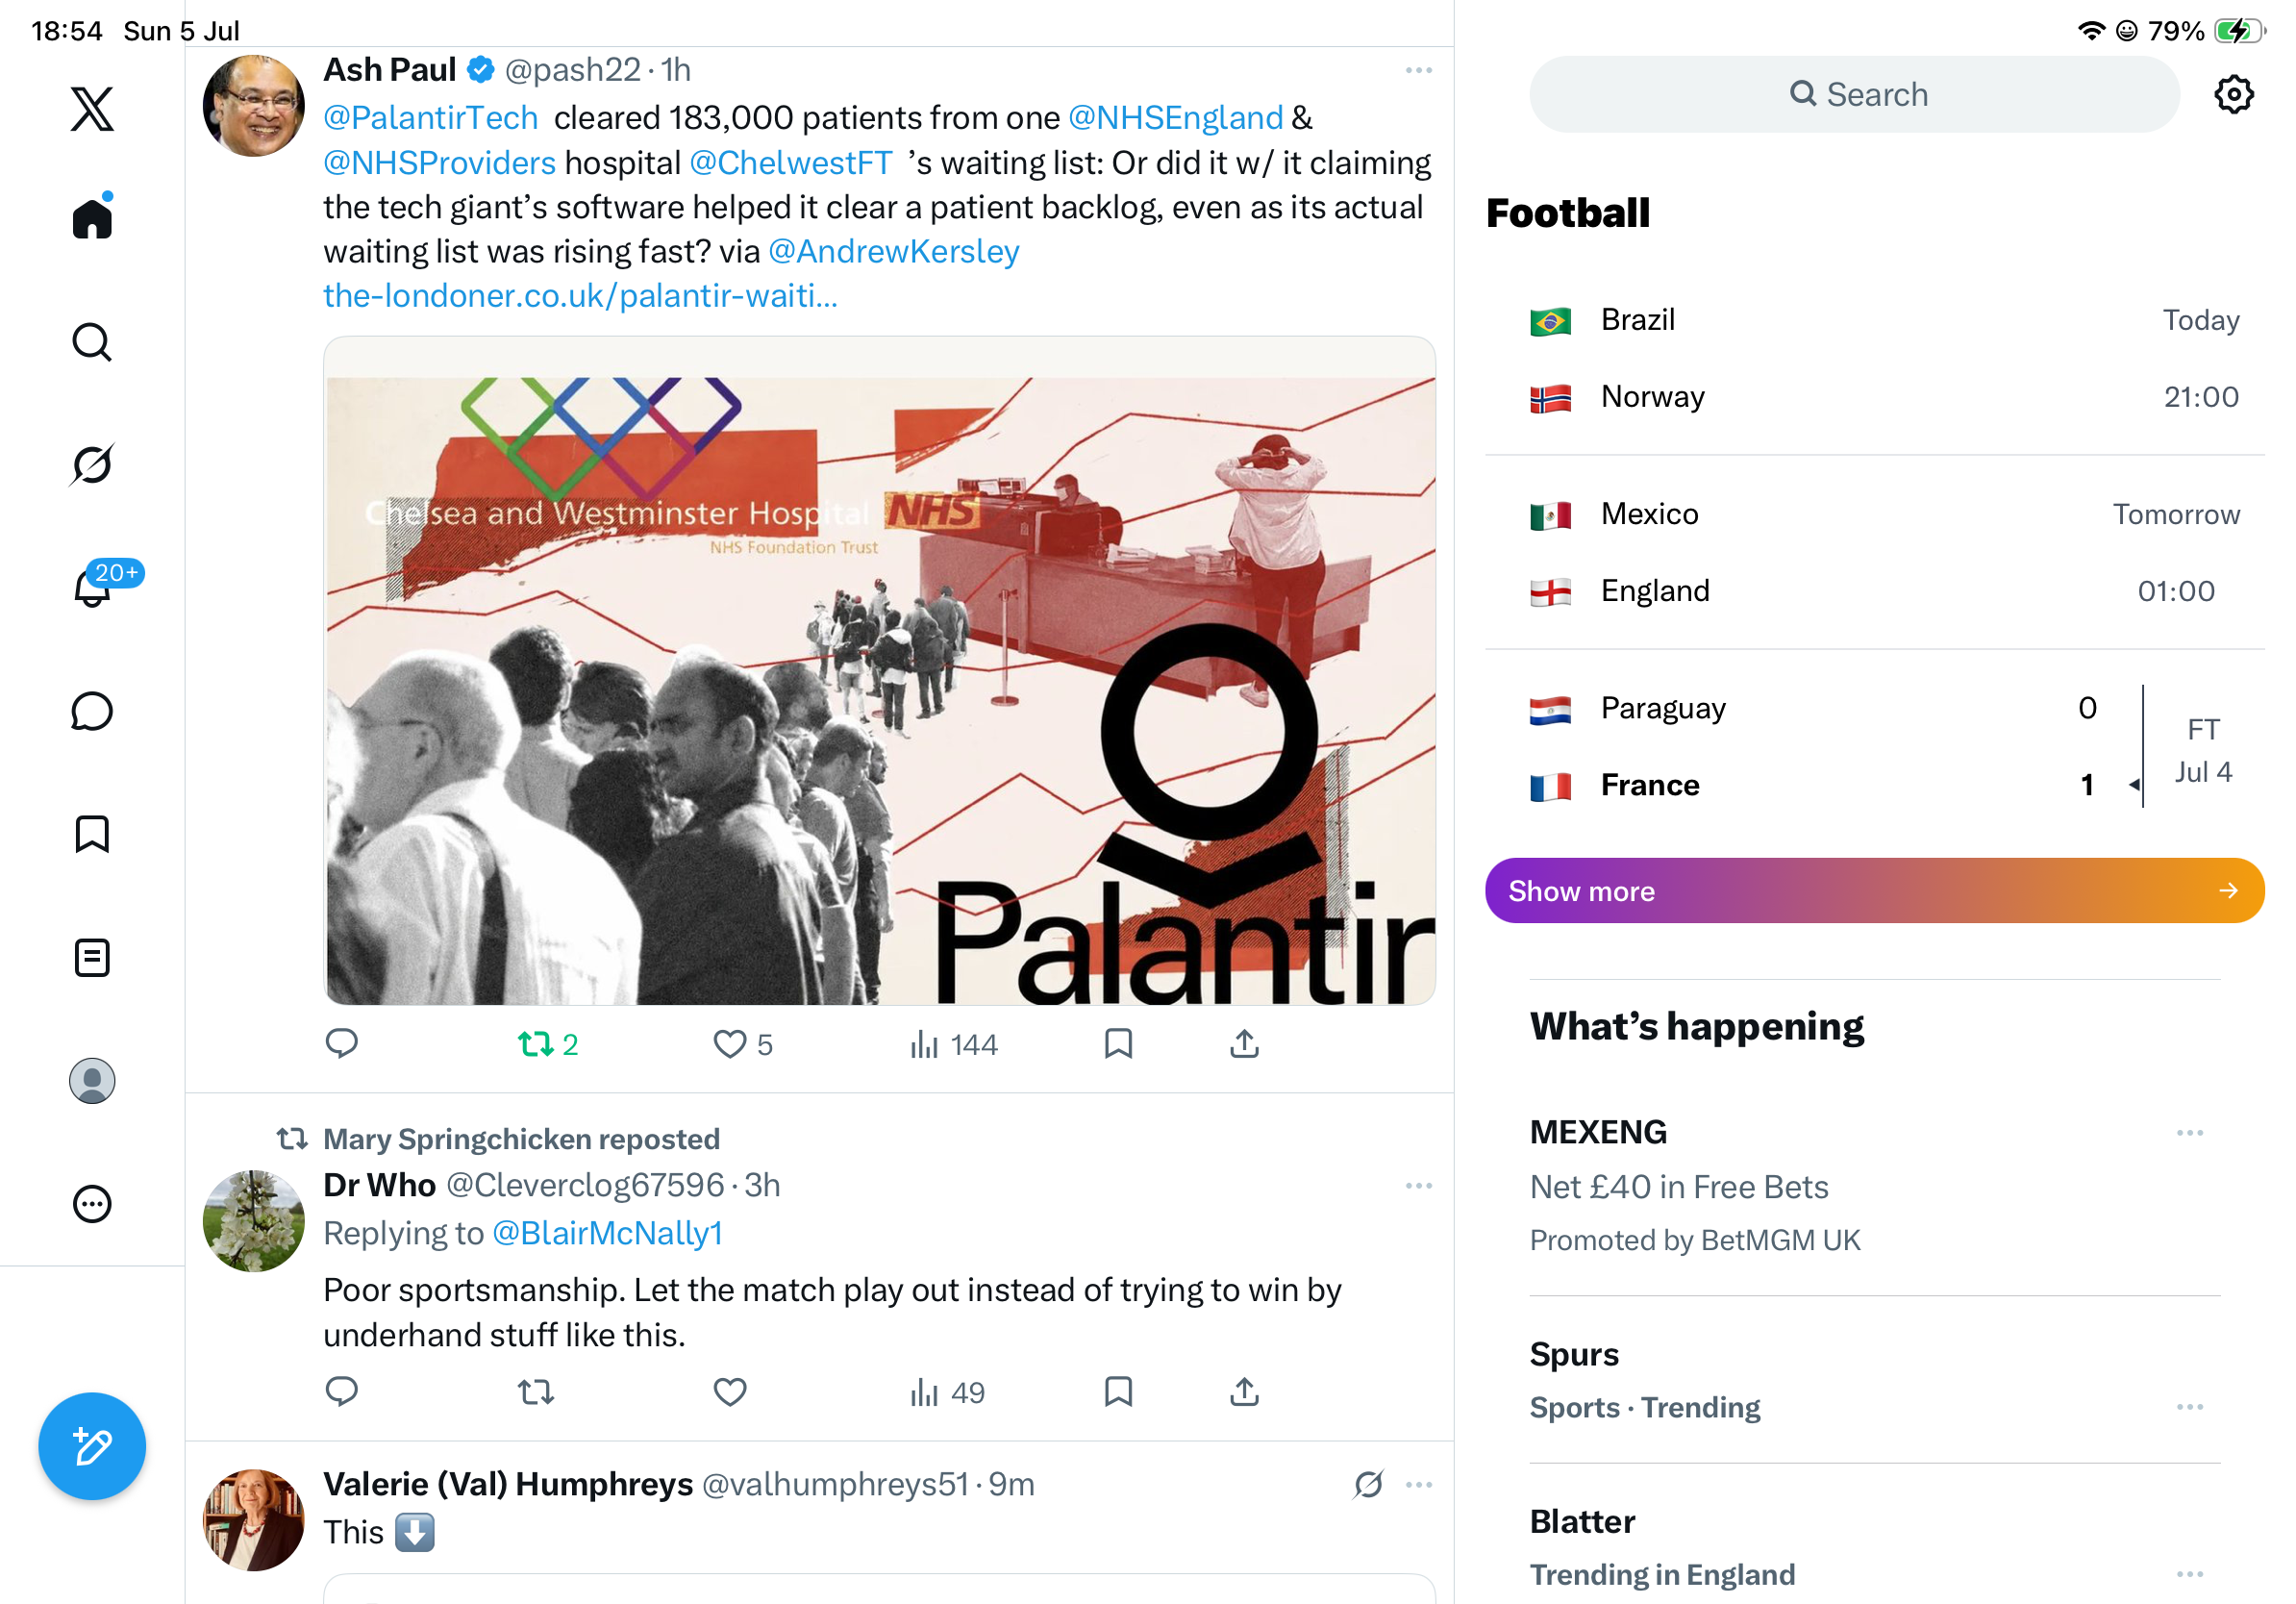Viewport: 2296px width, 1604px height.
Task: Bookmark the Dr Who reply post
Action: coord(1118,1391)
